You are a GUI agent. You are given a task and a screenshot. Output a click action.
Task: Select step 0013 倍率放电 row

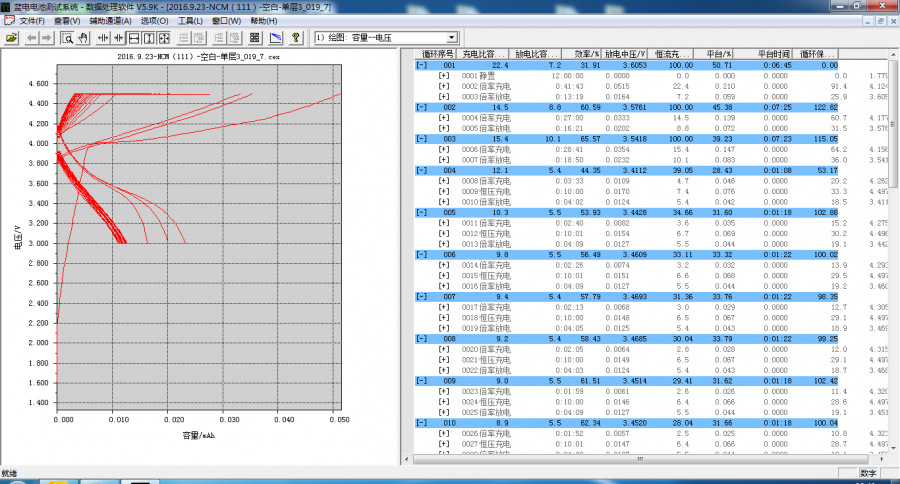pyautogui.click(x=651, y=244)
